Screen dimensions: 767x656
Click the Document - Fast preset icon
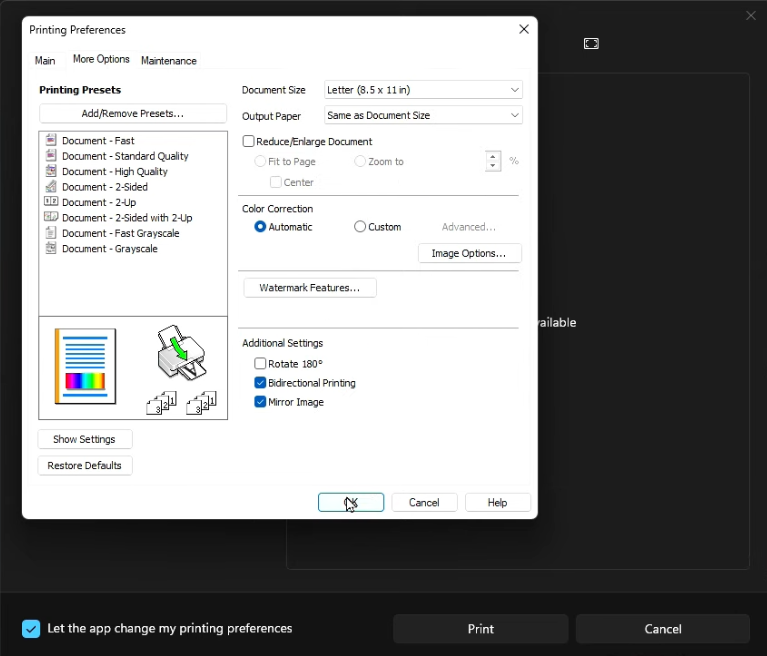(x=51, y=140)
